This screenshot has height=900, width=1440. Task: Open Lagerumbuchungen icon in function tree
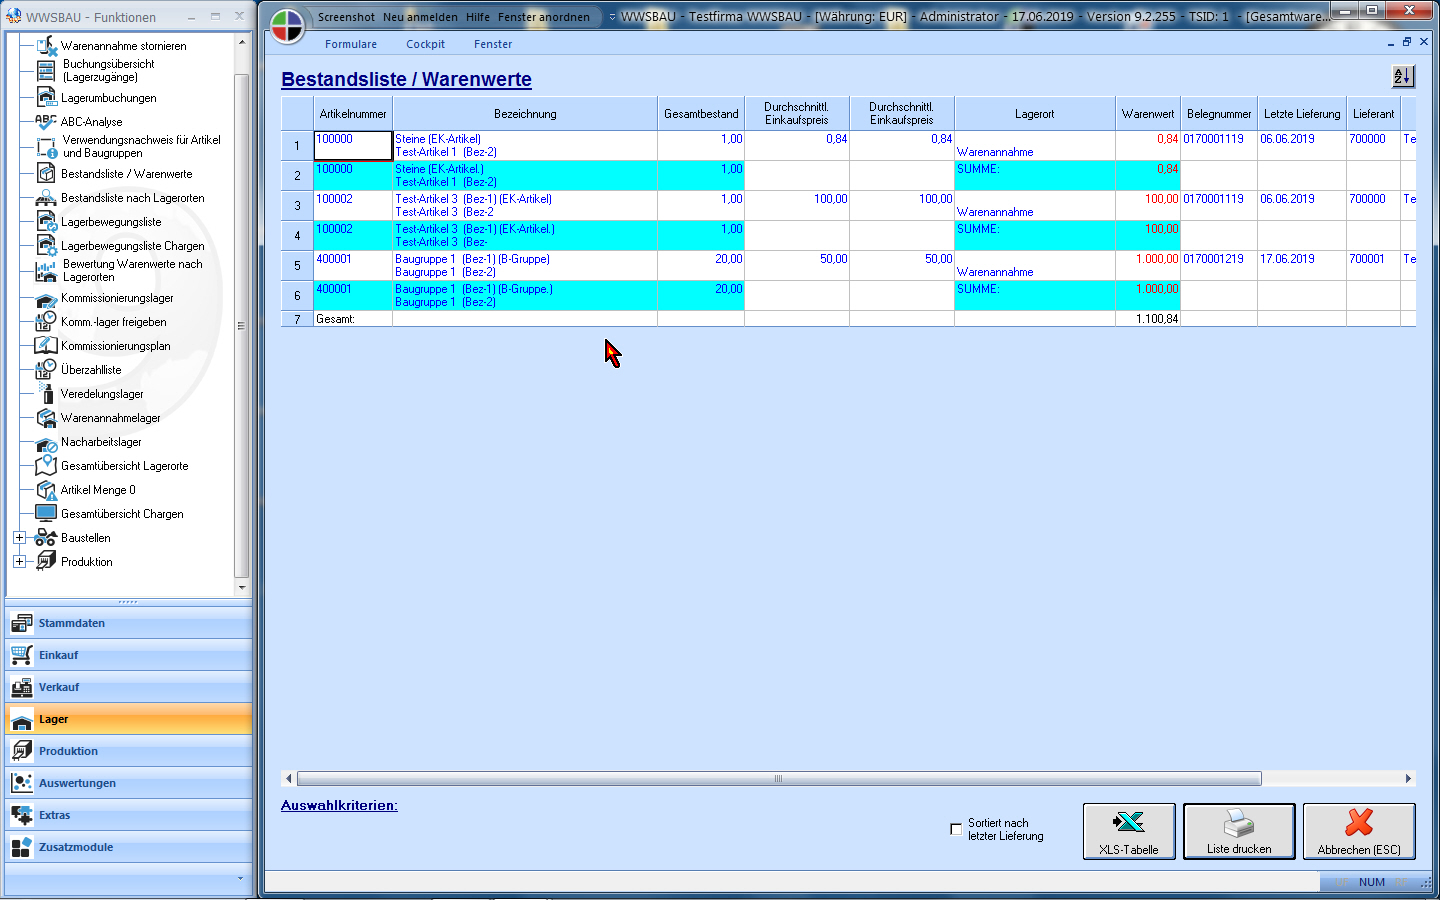(x=46, y=97)
